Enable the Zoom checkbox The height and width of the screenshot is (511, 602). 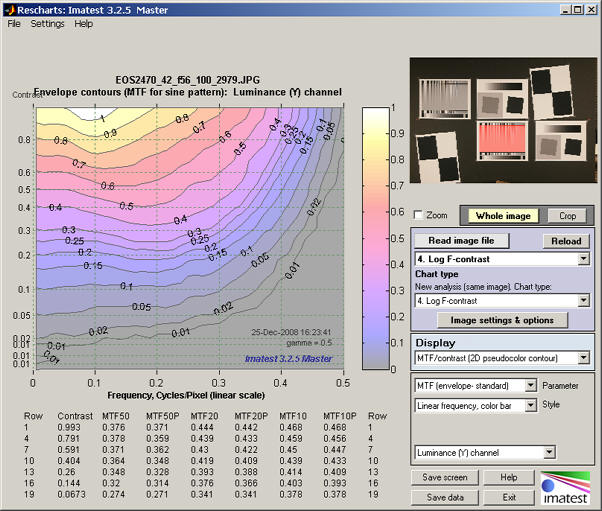[x=418, y=215]
